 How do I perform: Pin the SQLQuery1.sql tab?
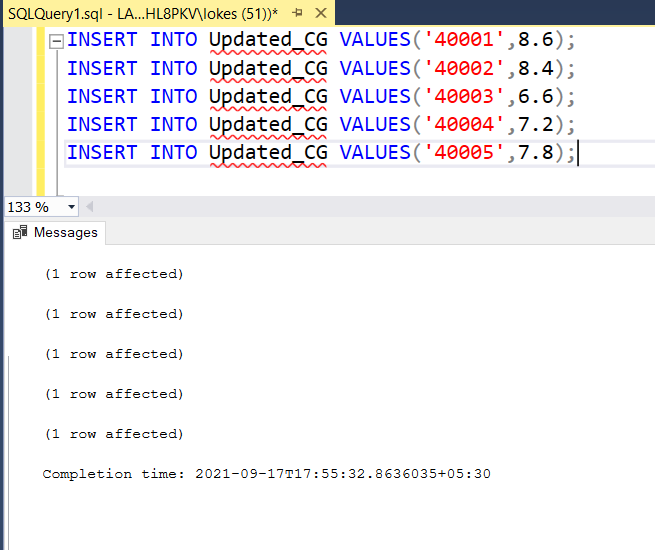297,13
